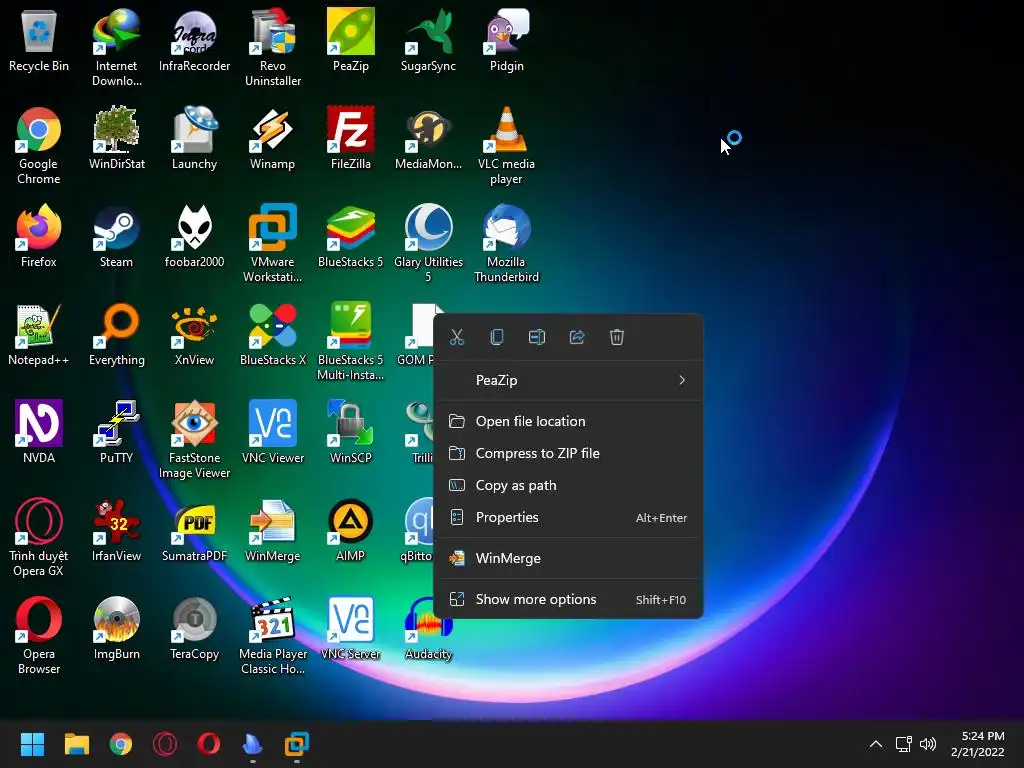Select the IrfanView desktop shortcut

(x=116, y=530)
